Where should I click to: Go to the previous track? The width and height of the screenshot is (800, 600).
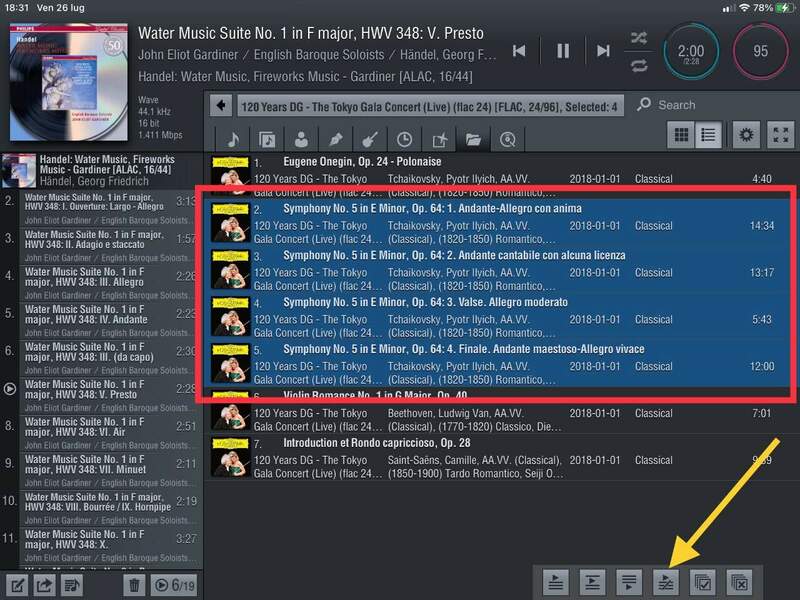pos(519,51)
